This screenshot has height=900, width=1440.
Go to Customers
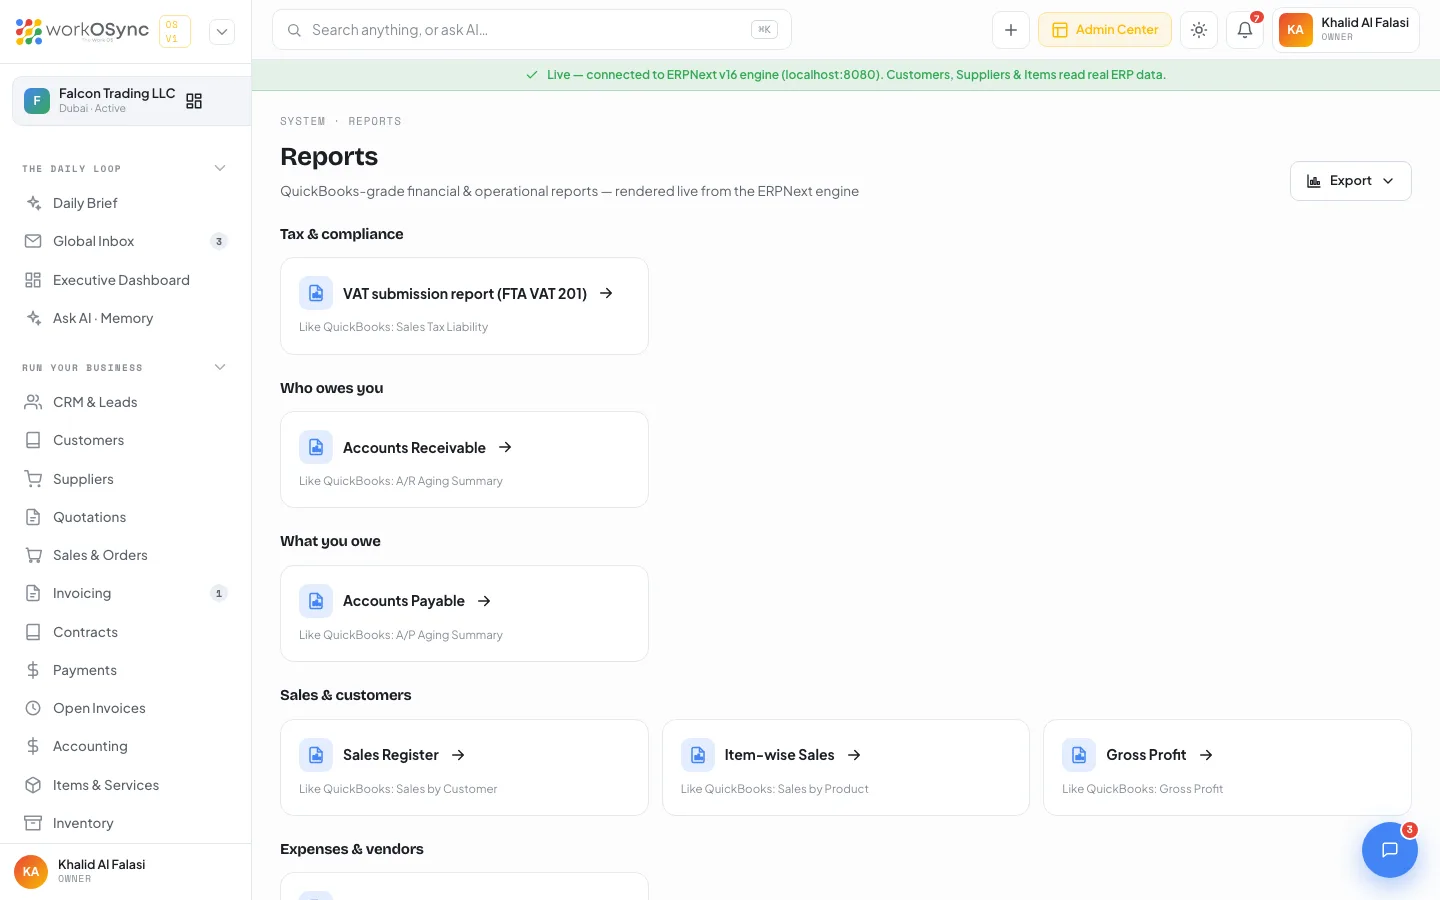tap(126, 440)
